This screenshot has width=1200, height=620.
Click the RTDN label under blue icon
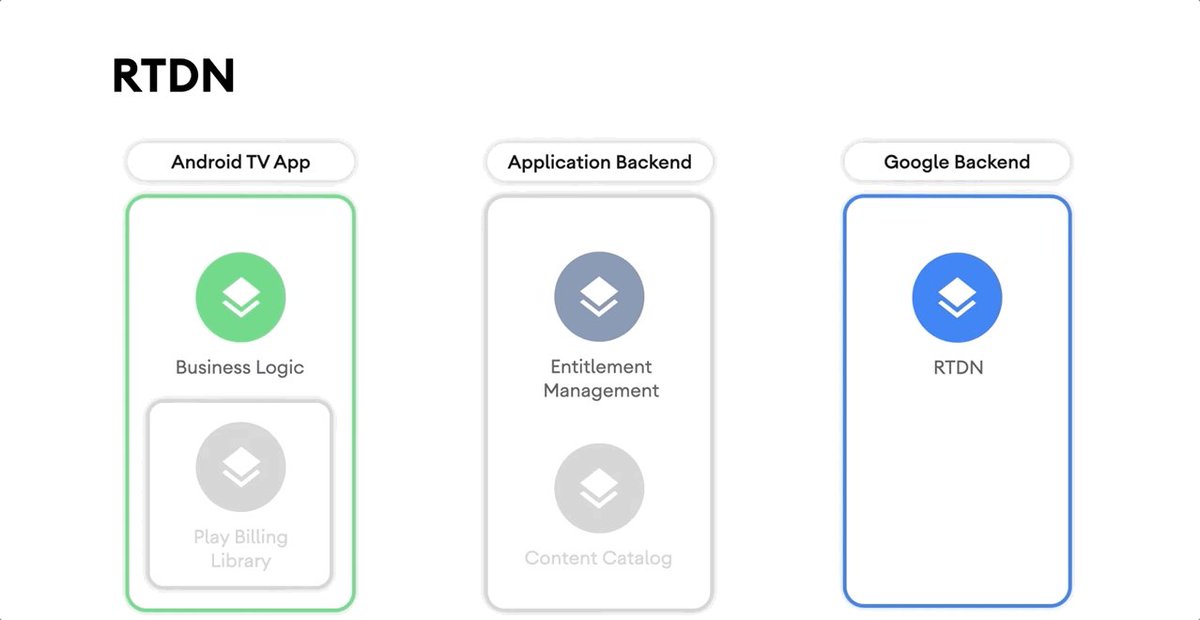click(x=957, y=367)
